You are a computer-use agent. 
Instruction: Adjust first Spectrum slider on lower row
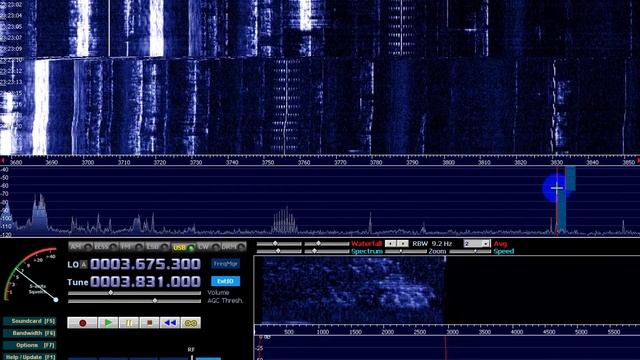(279, 251)
